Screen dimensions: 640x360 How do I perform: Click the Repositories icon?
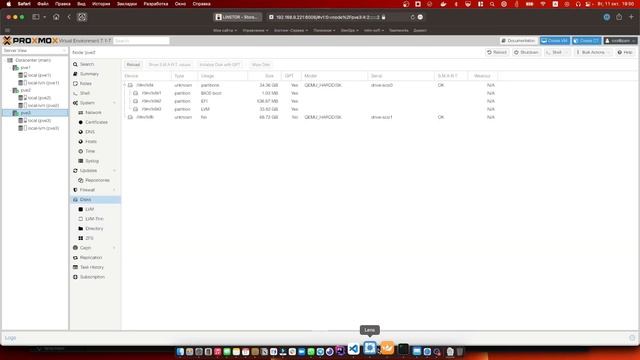(x=80, y=180)
